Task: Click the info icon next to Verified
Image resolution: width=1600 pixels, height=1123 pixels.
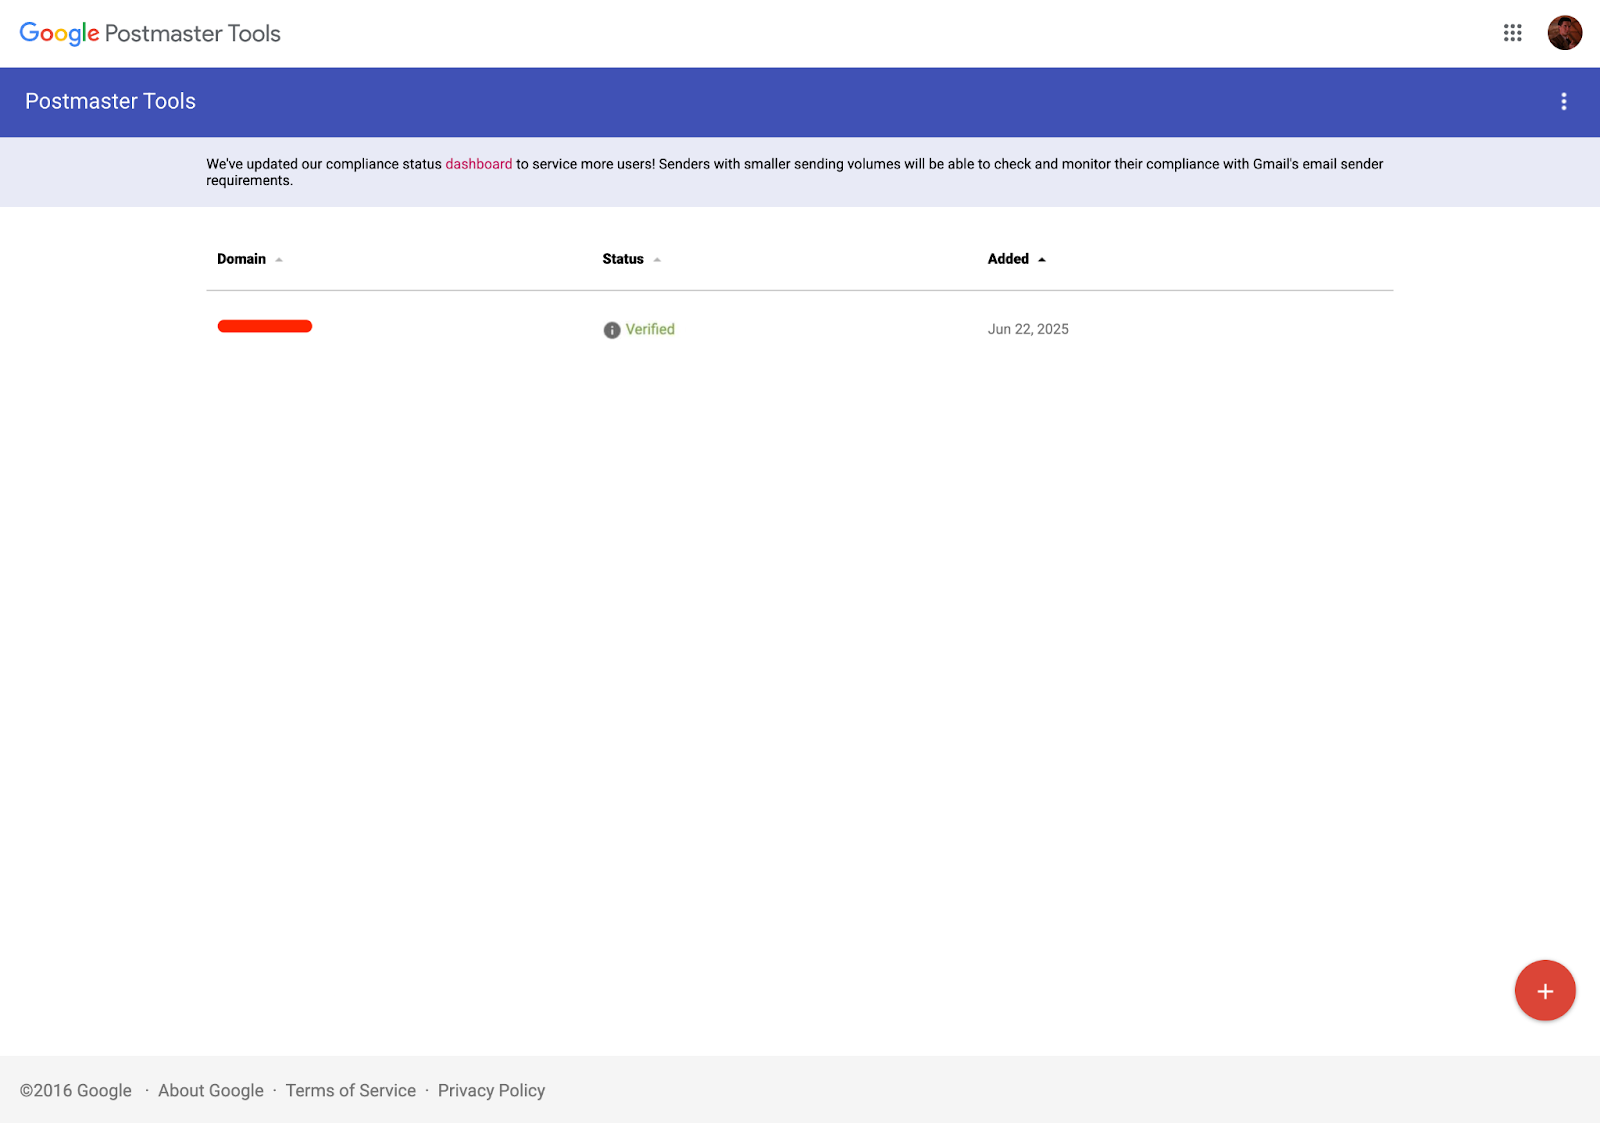Action: click(x=612, y=330)
